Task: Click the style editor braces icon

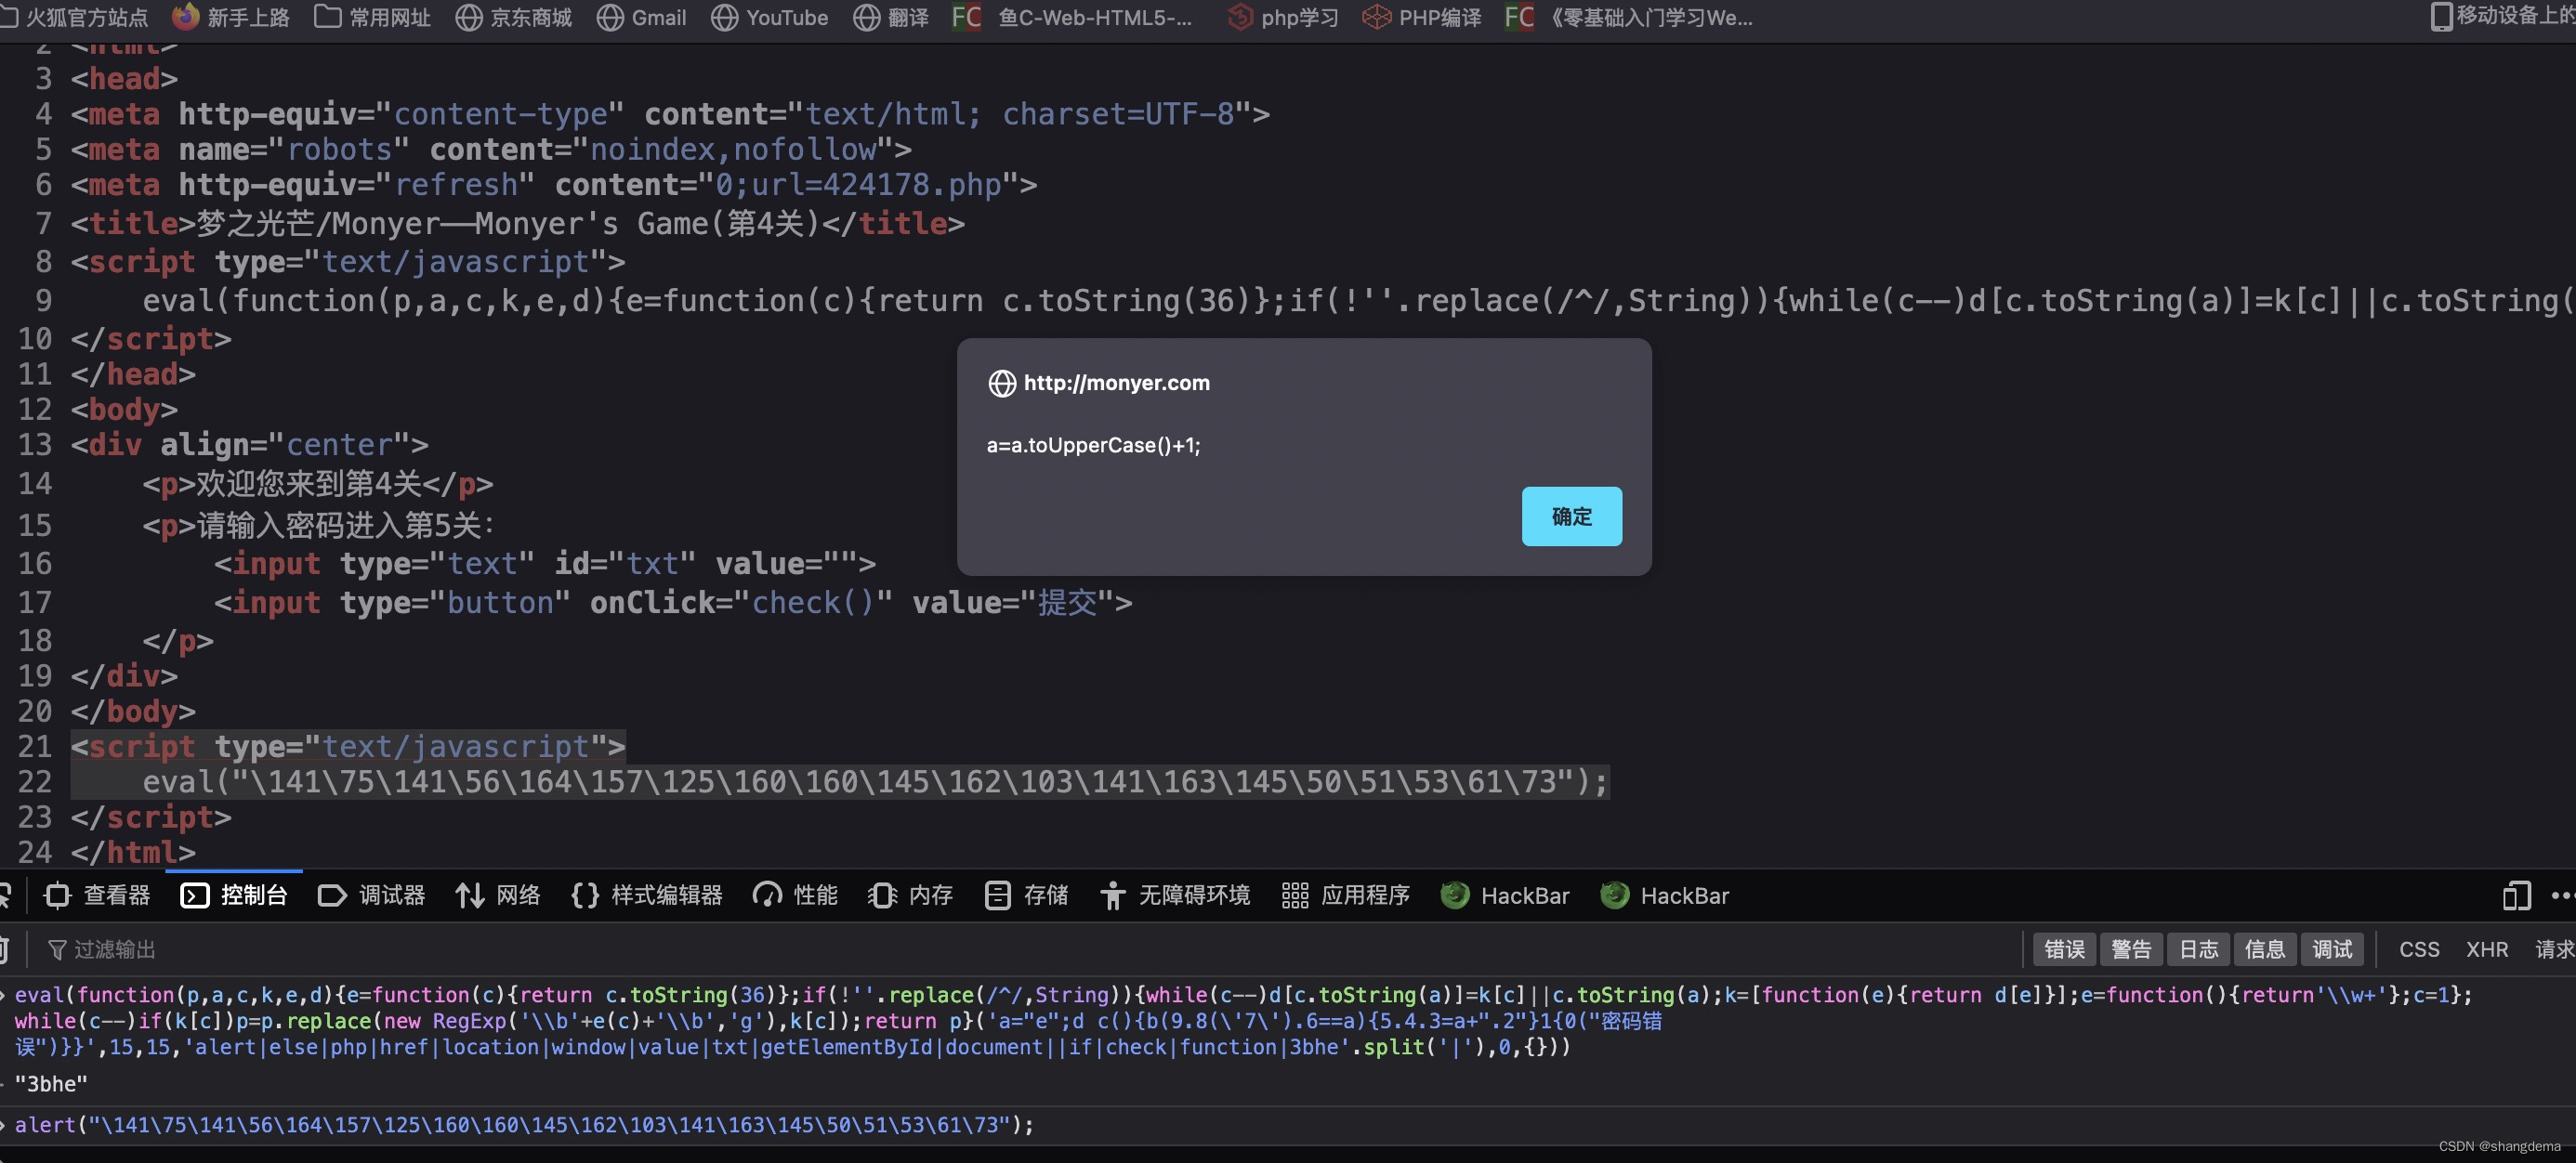Action: tap(585, 895)
